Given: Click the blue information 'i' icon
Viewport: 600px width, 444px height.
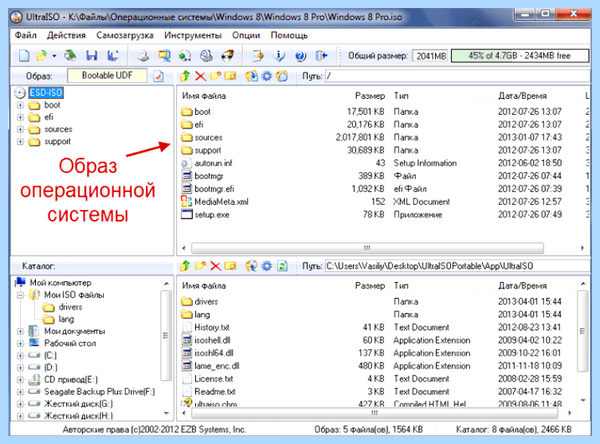Looking at the screenshot, I should pyautogui.click(x=279, y=56).
